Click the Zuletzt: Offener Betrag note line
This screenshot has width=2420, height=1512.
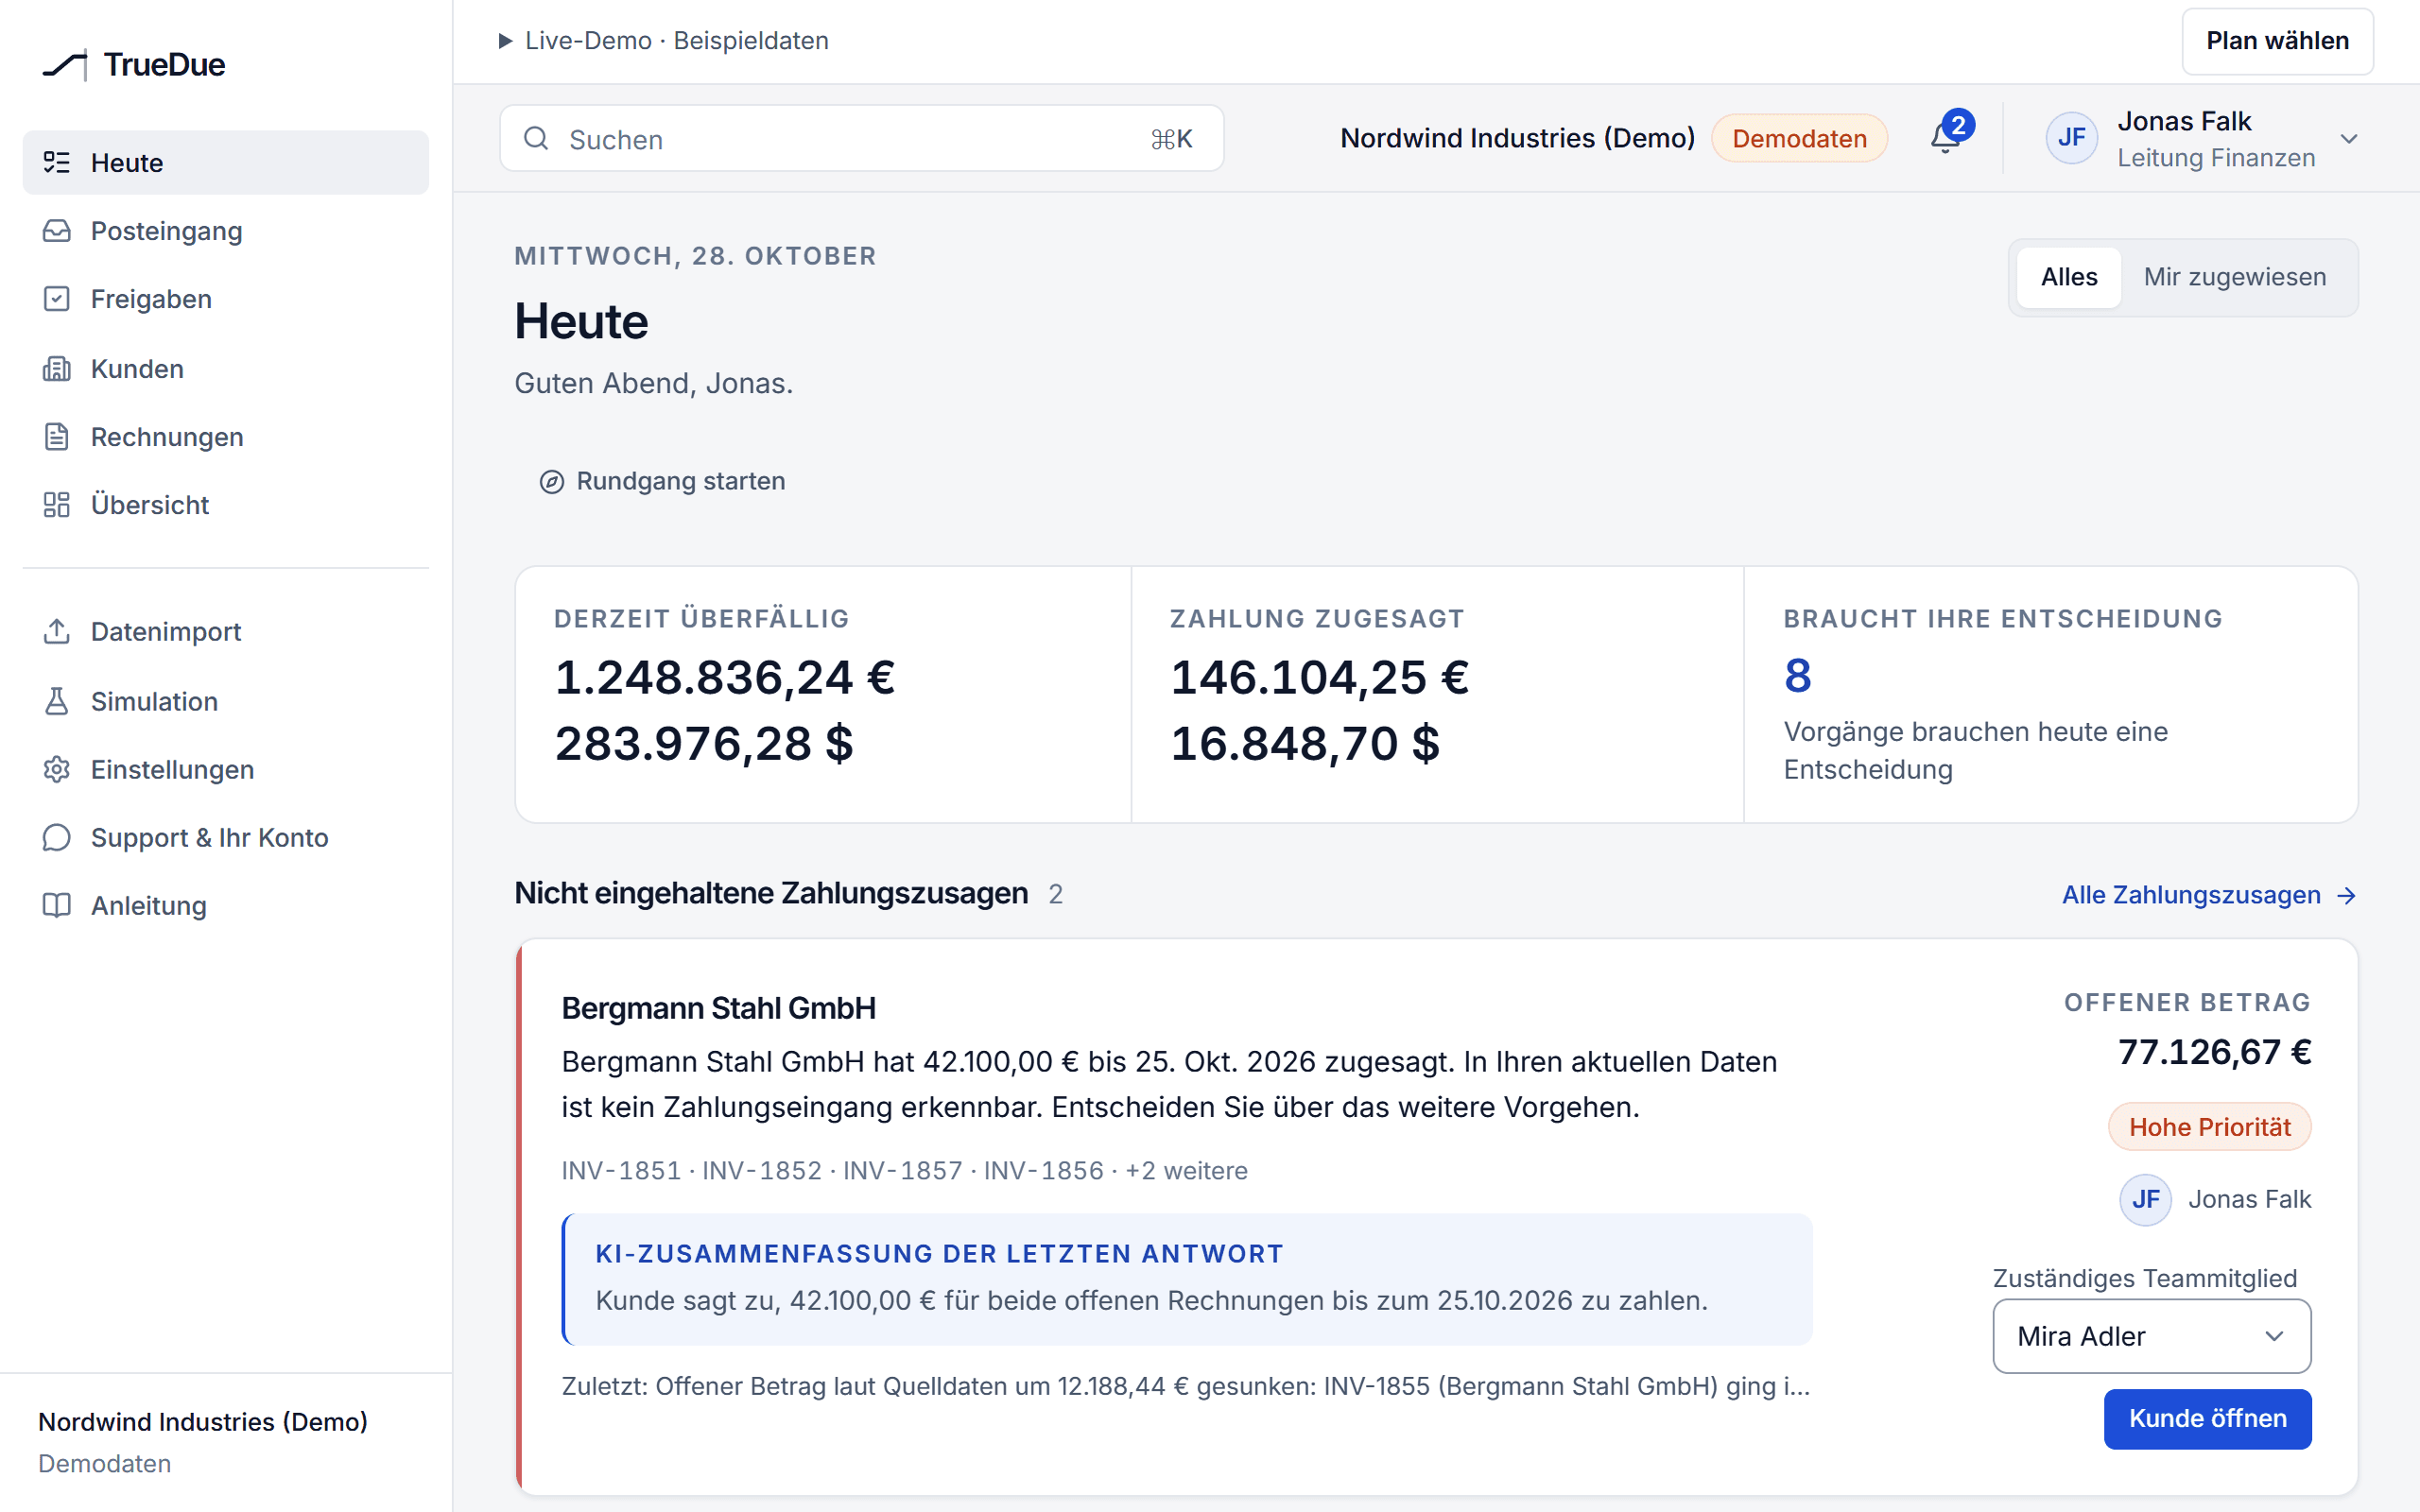tap(1186, 1386)
